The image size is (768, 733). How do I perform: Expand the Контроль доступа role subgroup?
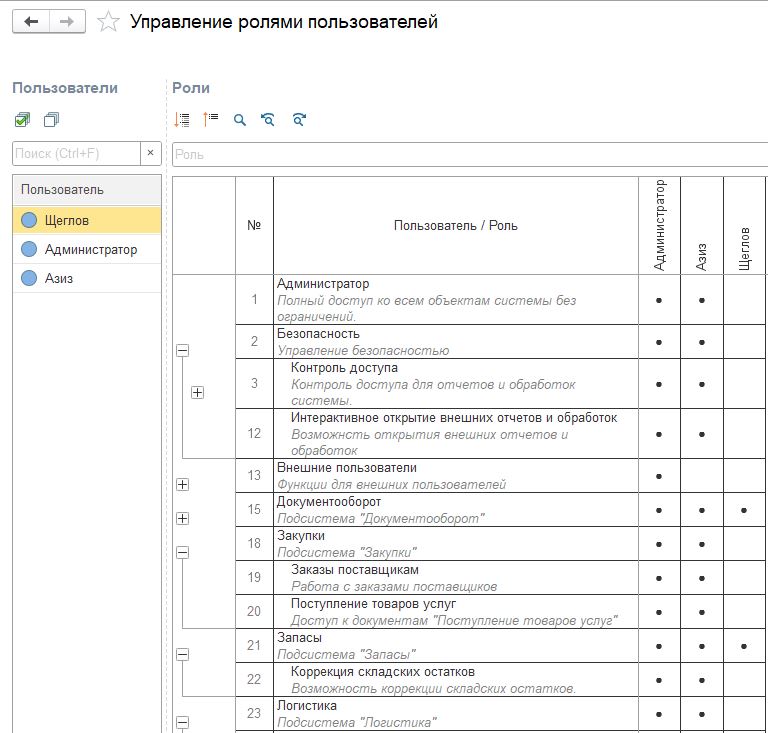point(197,393)
